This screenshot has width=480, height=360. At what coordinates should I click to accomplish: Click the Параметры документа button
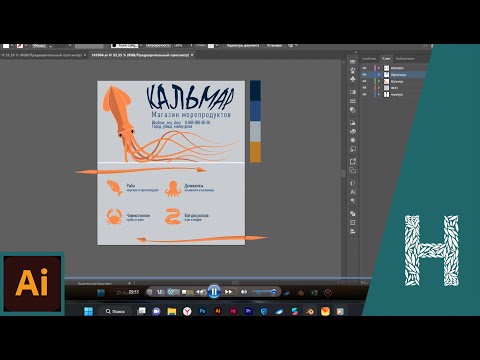tap(243, 46)
